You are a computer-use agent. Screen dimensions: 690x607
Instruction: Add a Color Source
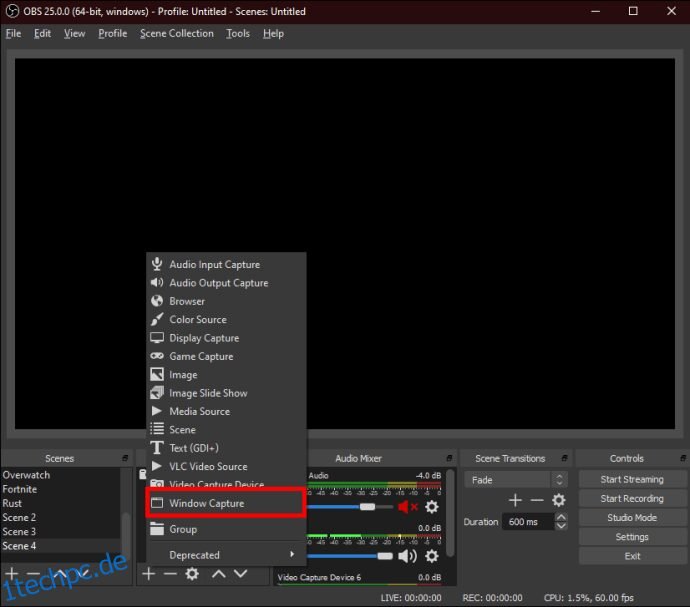226,320
